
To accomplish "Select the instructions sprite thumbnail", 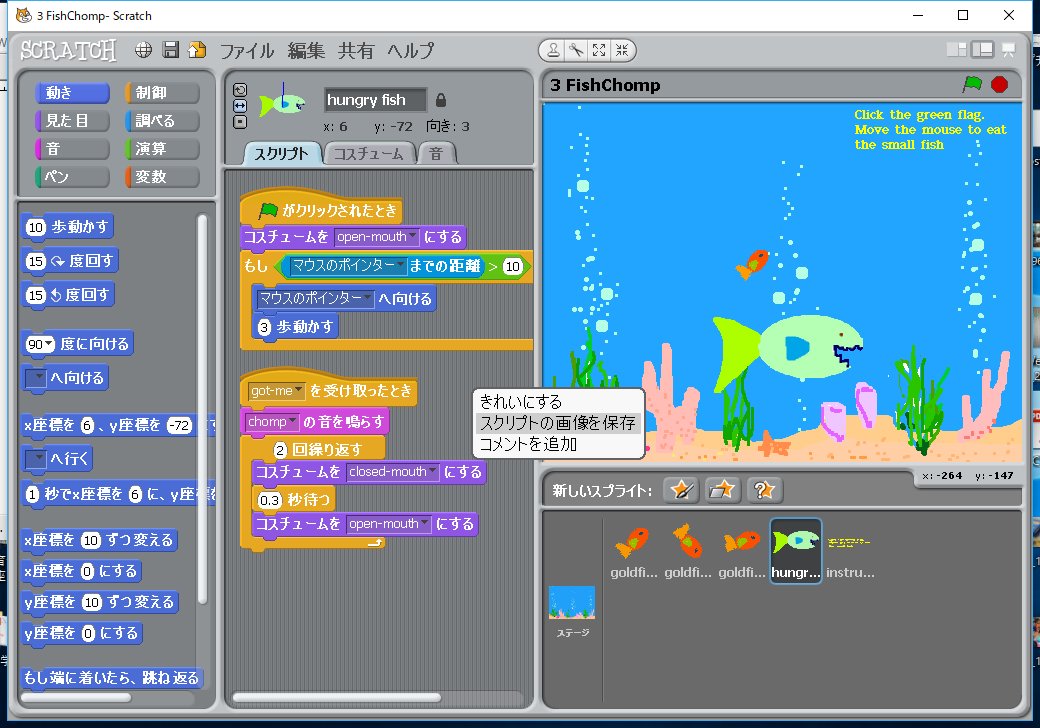I will (850, 551).
